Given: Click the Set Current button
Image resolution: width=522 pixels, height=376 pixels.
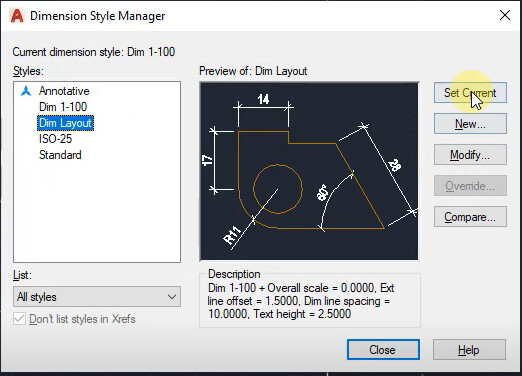Looking at the screenshot, I should point(470,93).
